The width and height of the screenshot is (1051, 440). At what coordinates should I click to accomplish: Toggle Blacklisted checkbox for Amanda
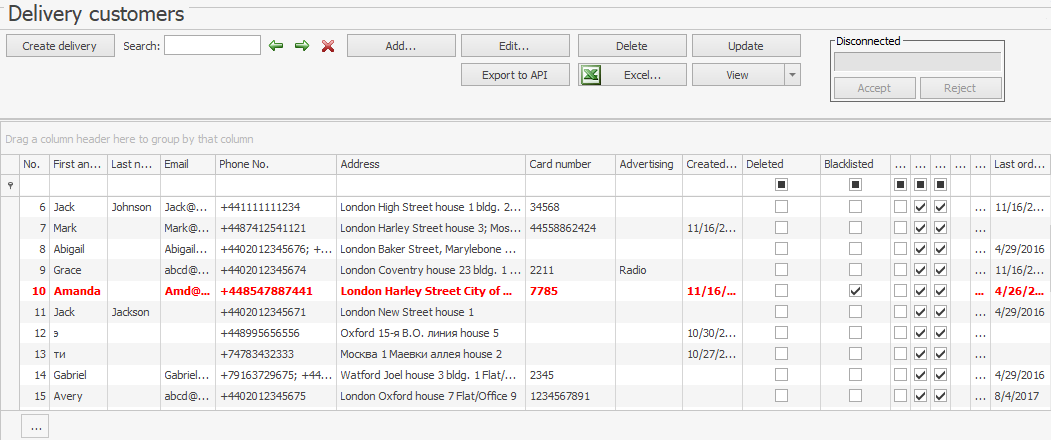tap(855, 291)
